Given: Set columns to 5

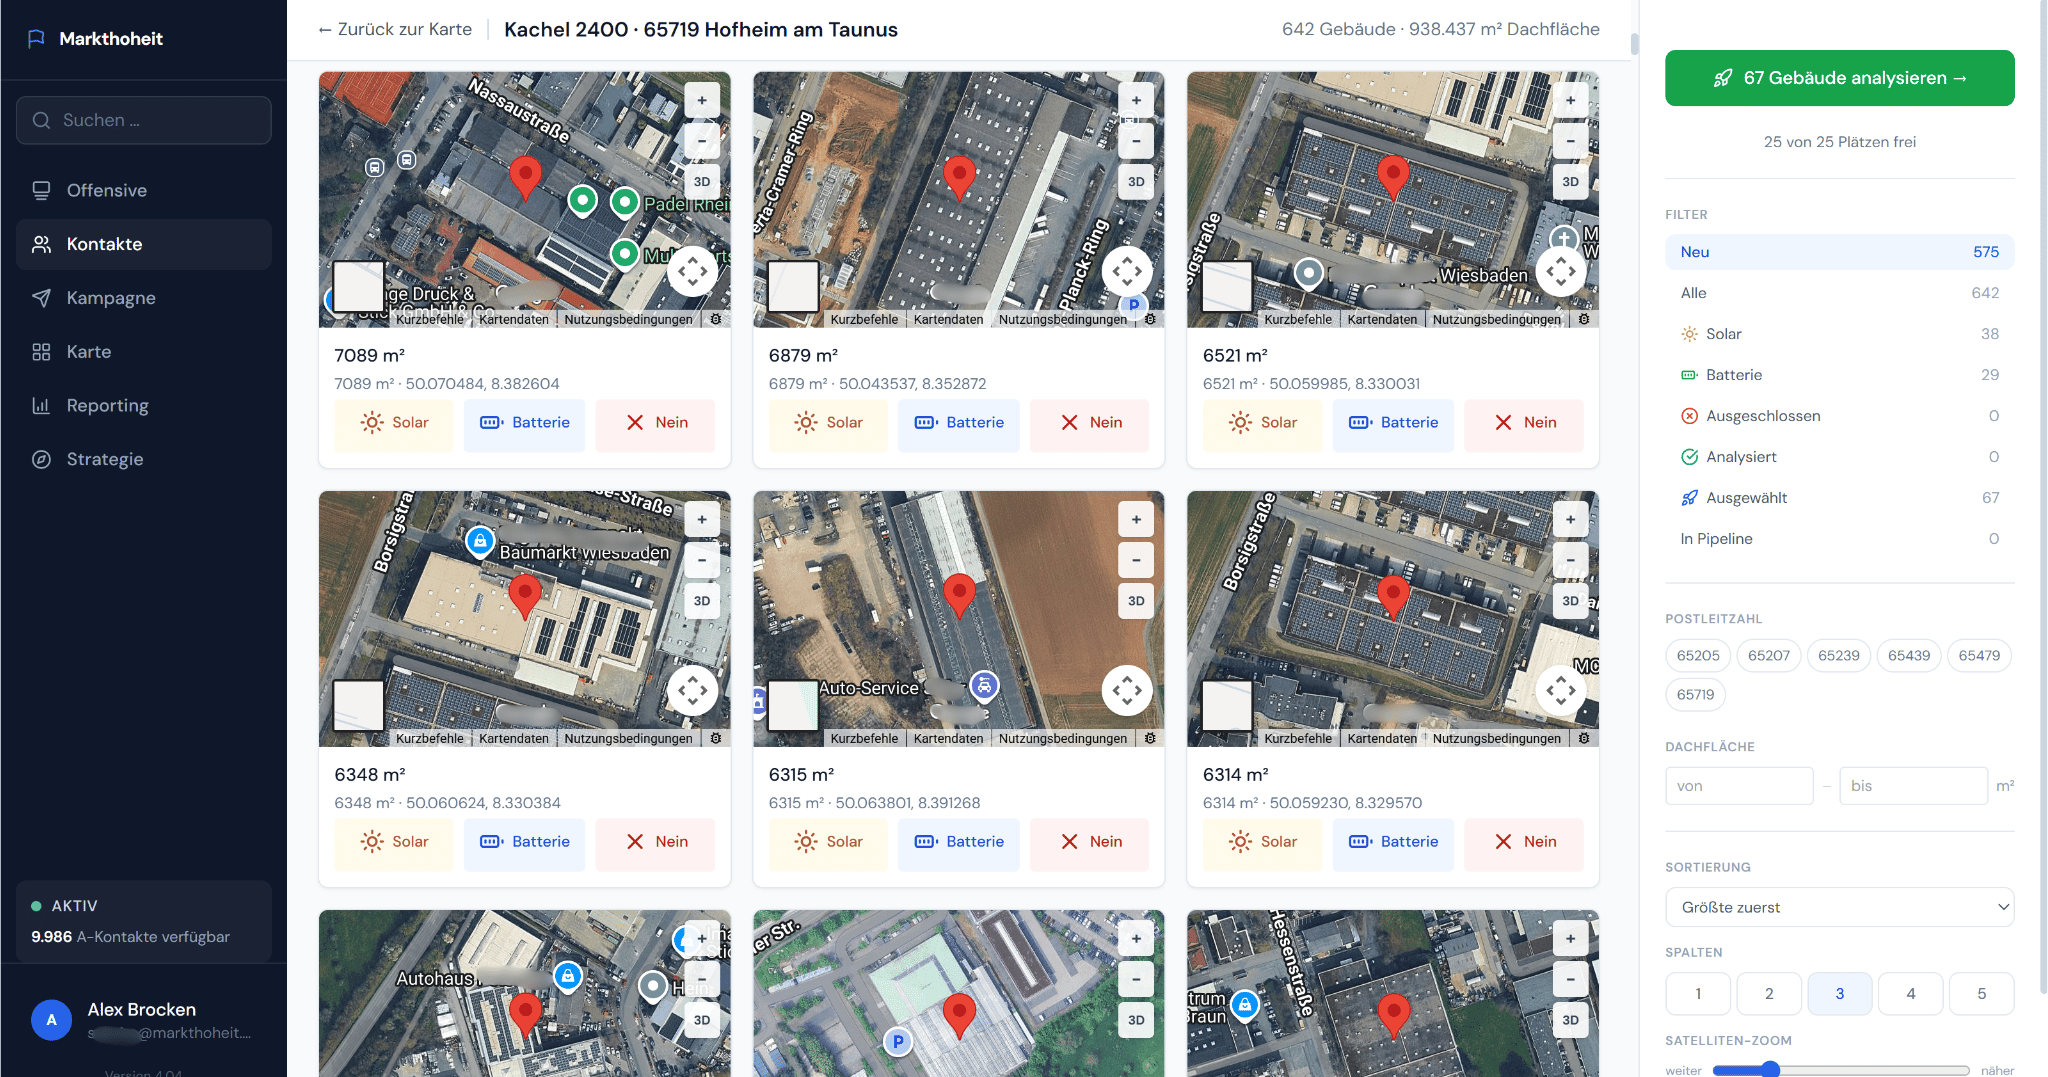Looking at the screenshot, I should [x=1981, y=994].
